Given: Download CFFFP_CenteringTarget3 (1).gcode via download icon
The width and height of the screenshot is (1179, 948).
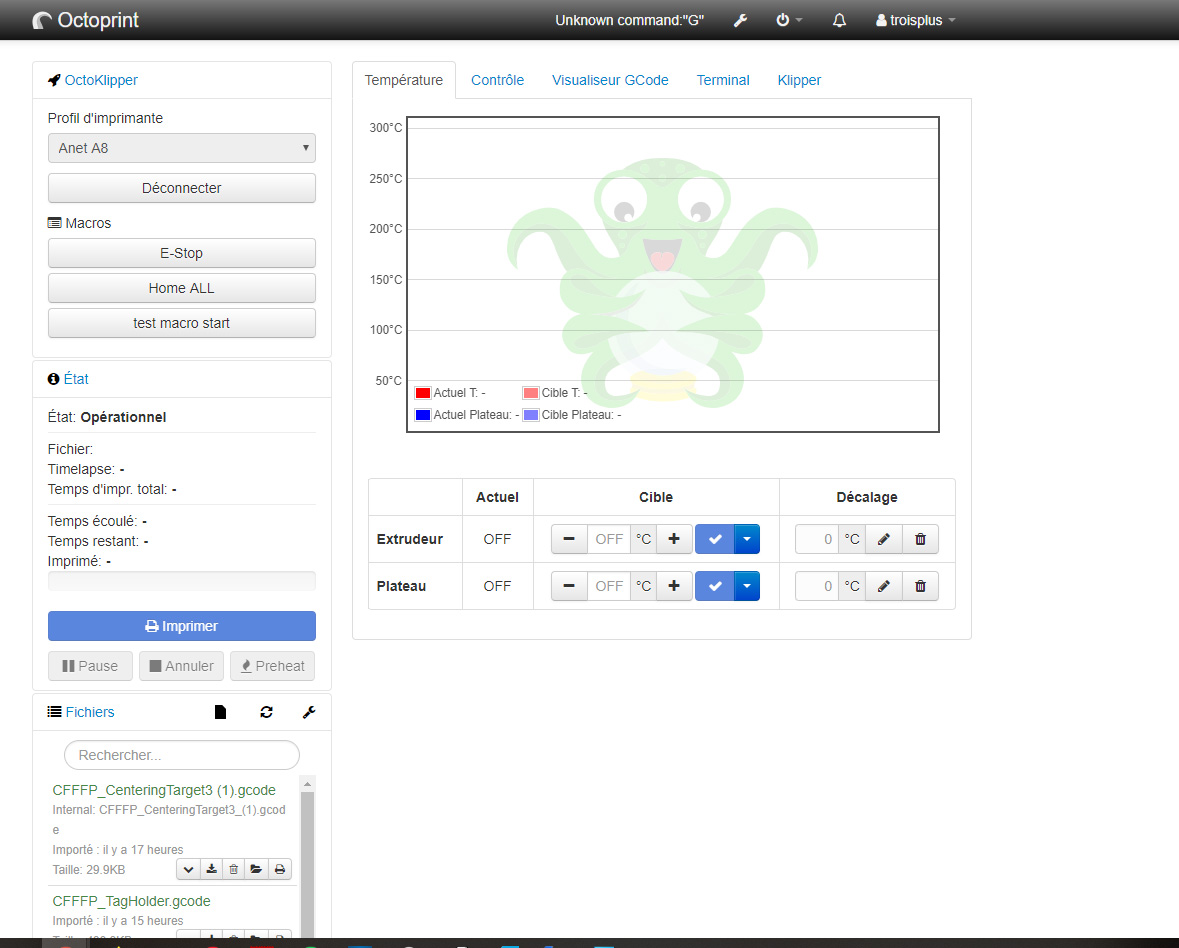Looking at the screenshot, I should [210, 869].
